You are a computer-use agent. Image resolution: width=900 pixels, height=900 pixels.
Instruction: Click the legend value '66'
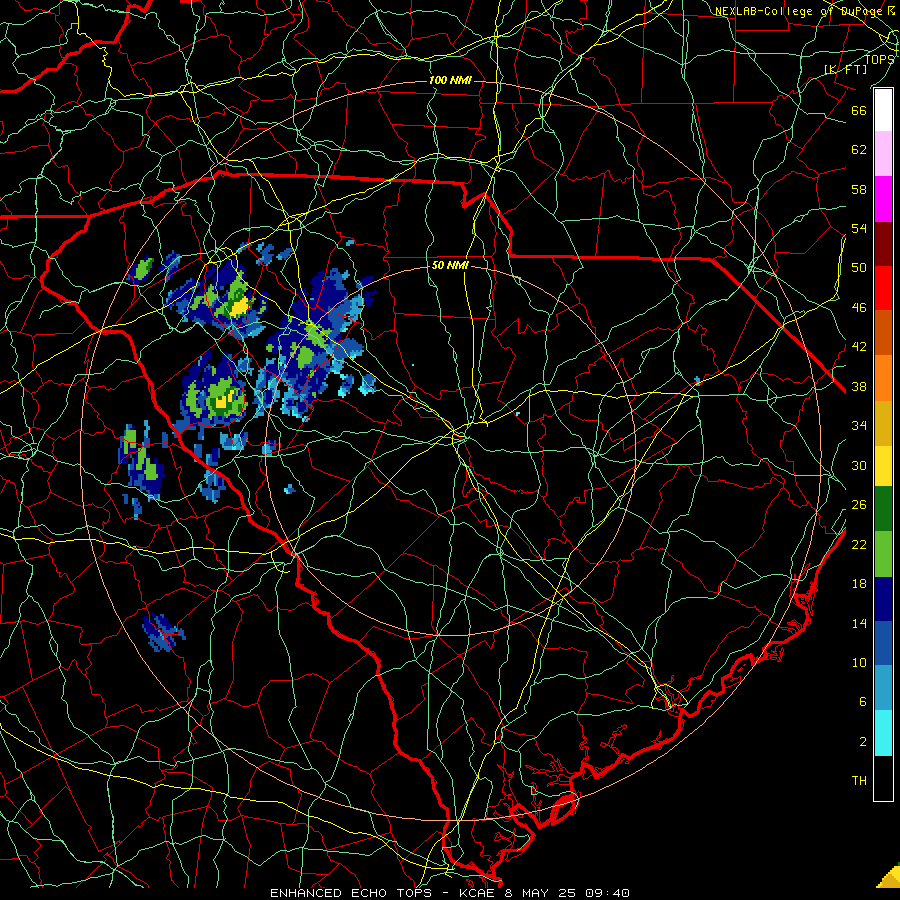coord(859,110)
